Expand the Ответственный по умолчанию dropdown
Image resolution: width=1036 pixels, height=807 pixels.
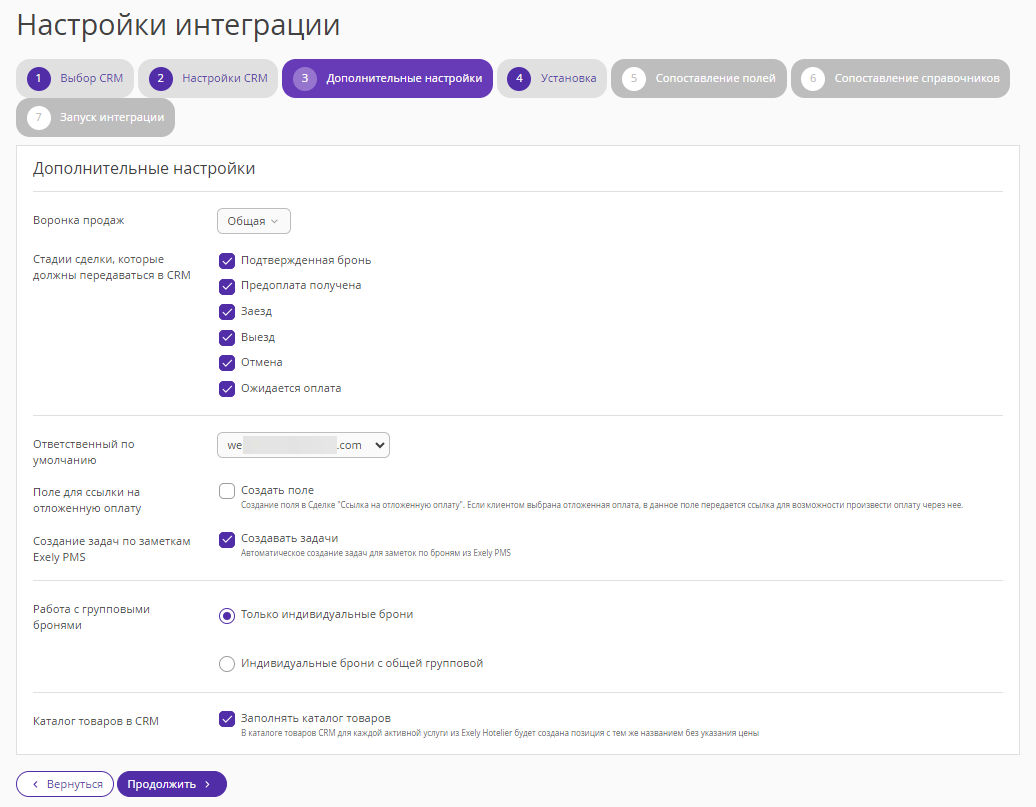(303, 445)
